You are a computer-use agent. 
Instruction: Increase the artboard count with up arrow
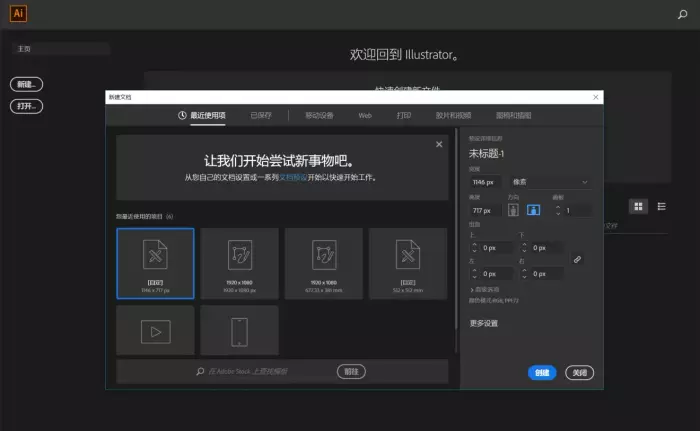tap(558, 207)
